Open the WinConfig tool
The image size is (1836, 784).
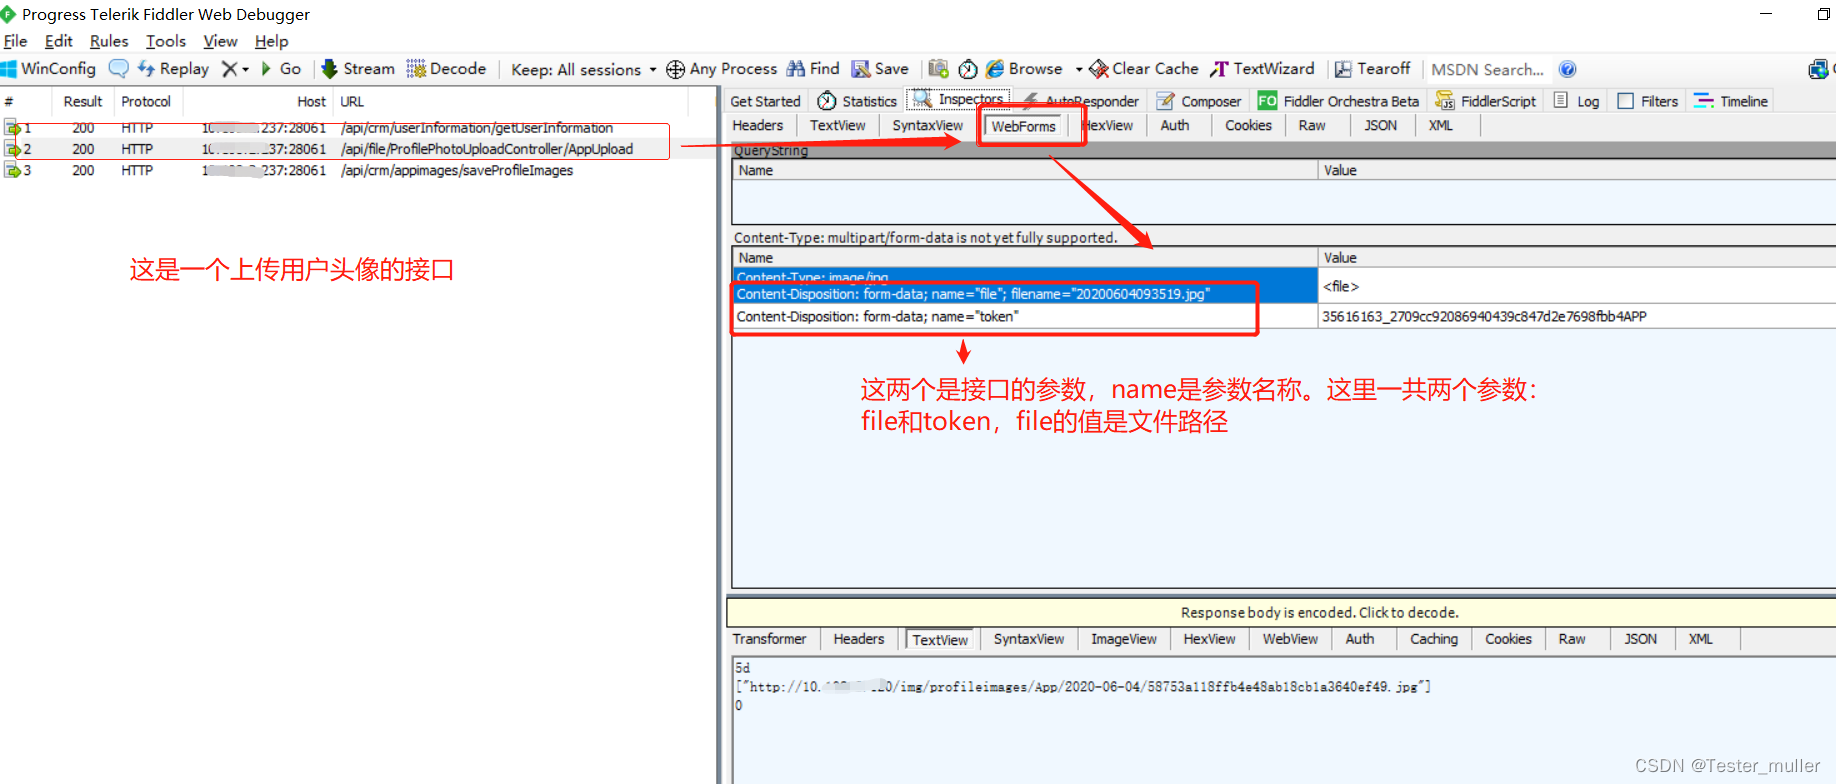[49, 69]
